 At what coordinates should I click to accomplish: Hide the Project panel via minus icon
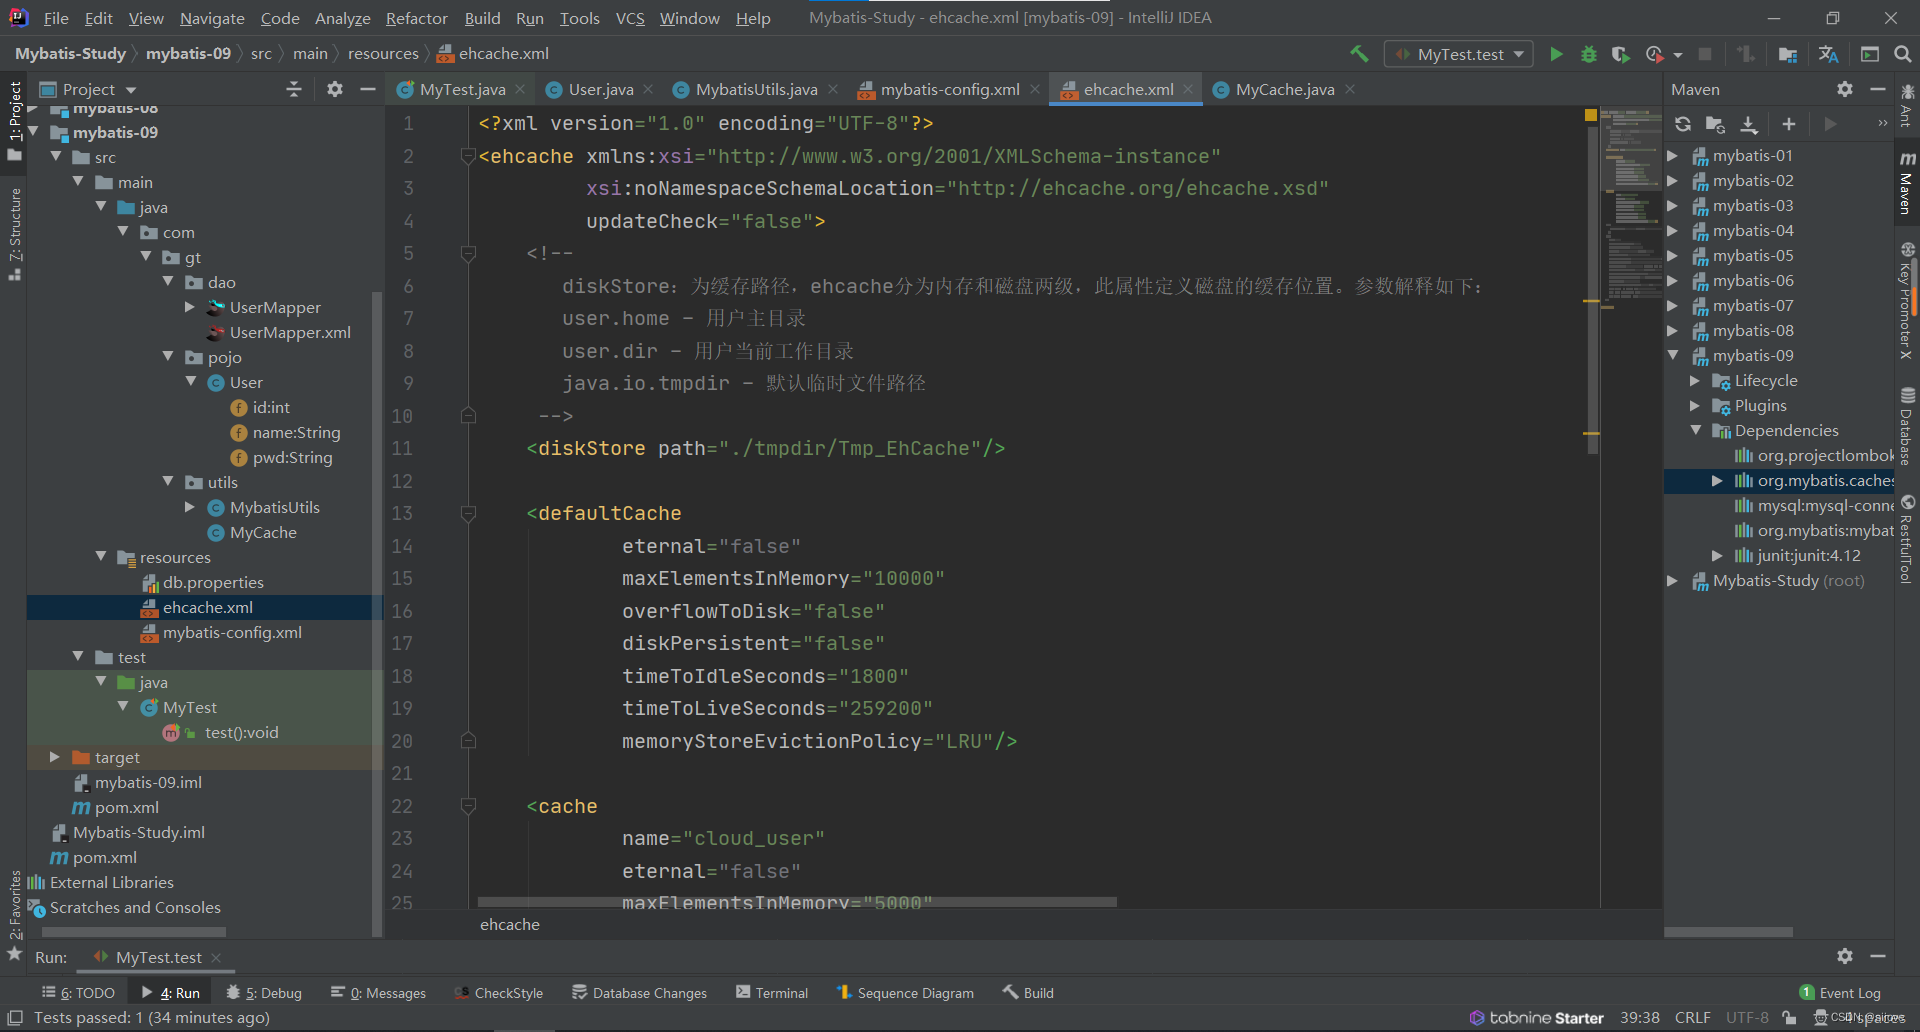coord(368,89)
